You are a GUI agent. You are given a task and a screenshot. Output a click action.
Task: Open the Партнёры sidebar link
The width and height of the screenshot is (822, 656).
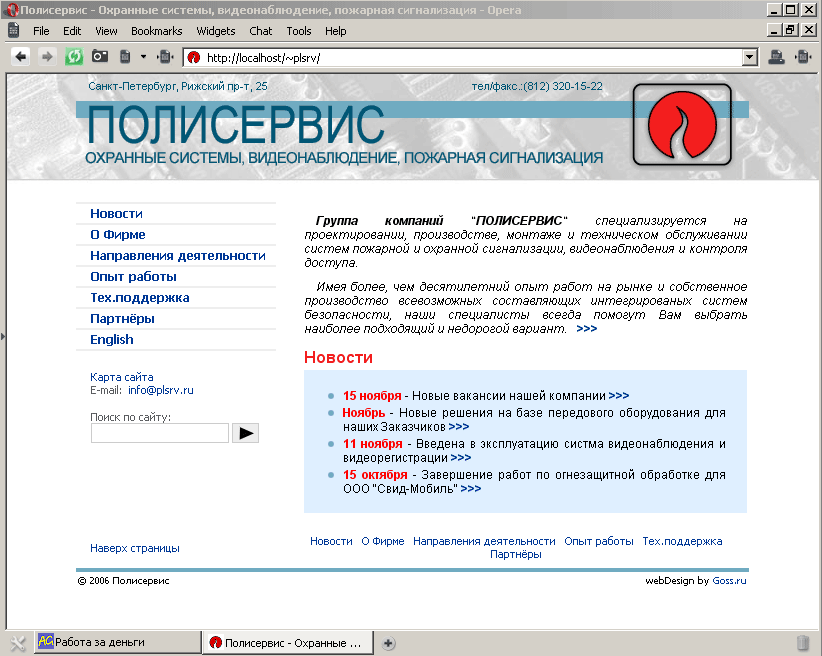click(x=122, y=318)
